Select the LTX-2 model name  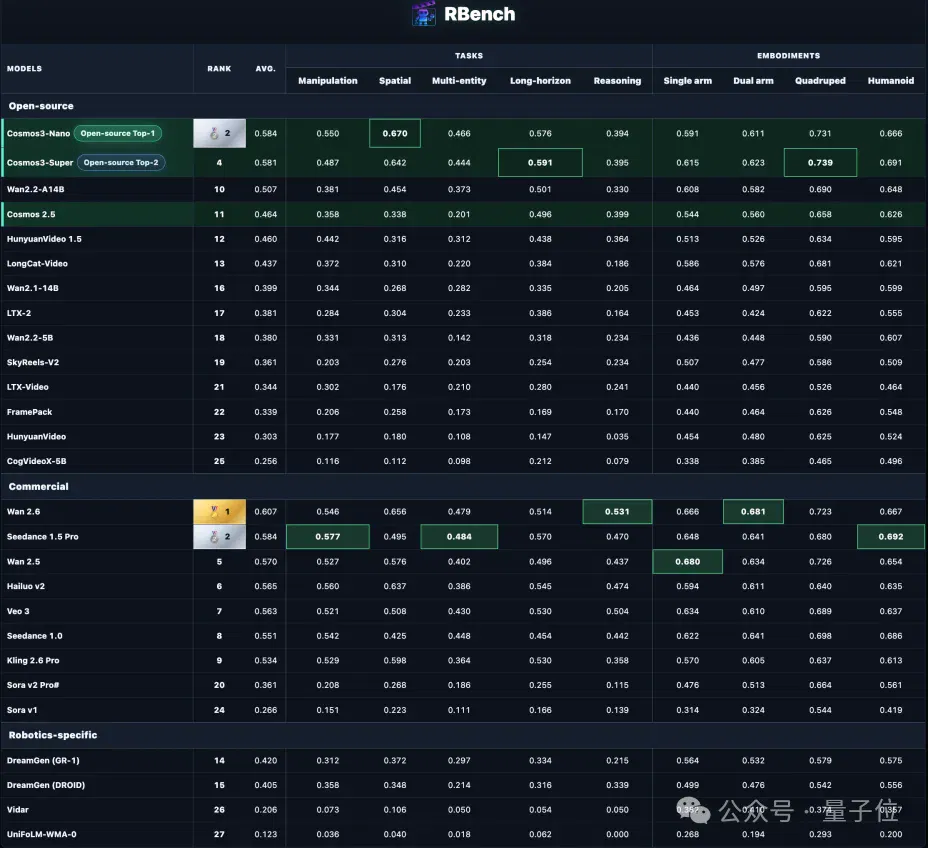click(x=19, y=313)
